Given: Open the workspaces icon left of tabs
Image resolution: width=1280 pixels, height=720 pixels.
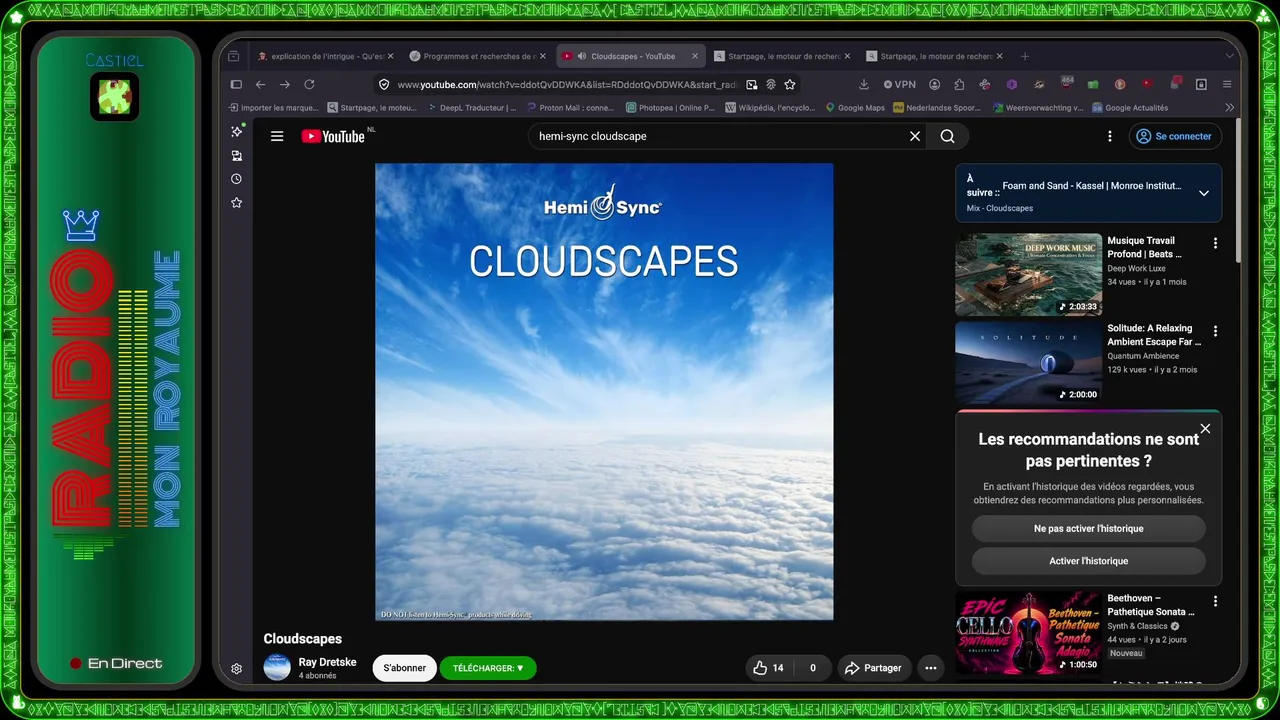Looking at the screenshot, I should 233,56.
